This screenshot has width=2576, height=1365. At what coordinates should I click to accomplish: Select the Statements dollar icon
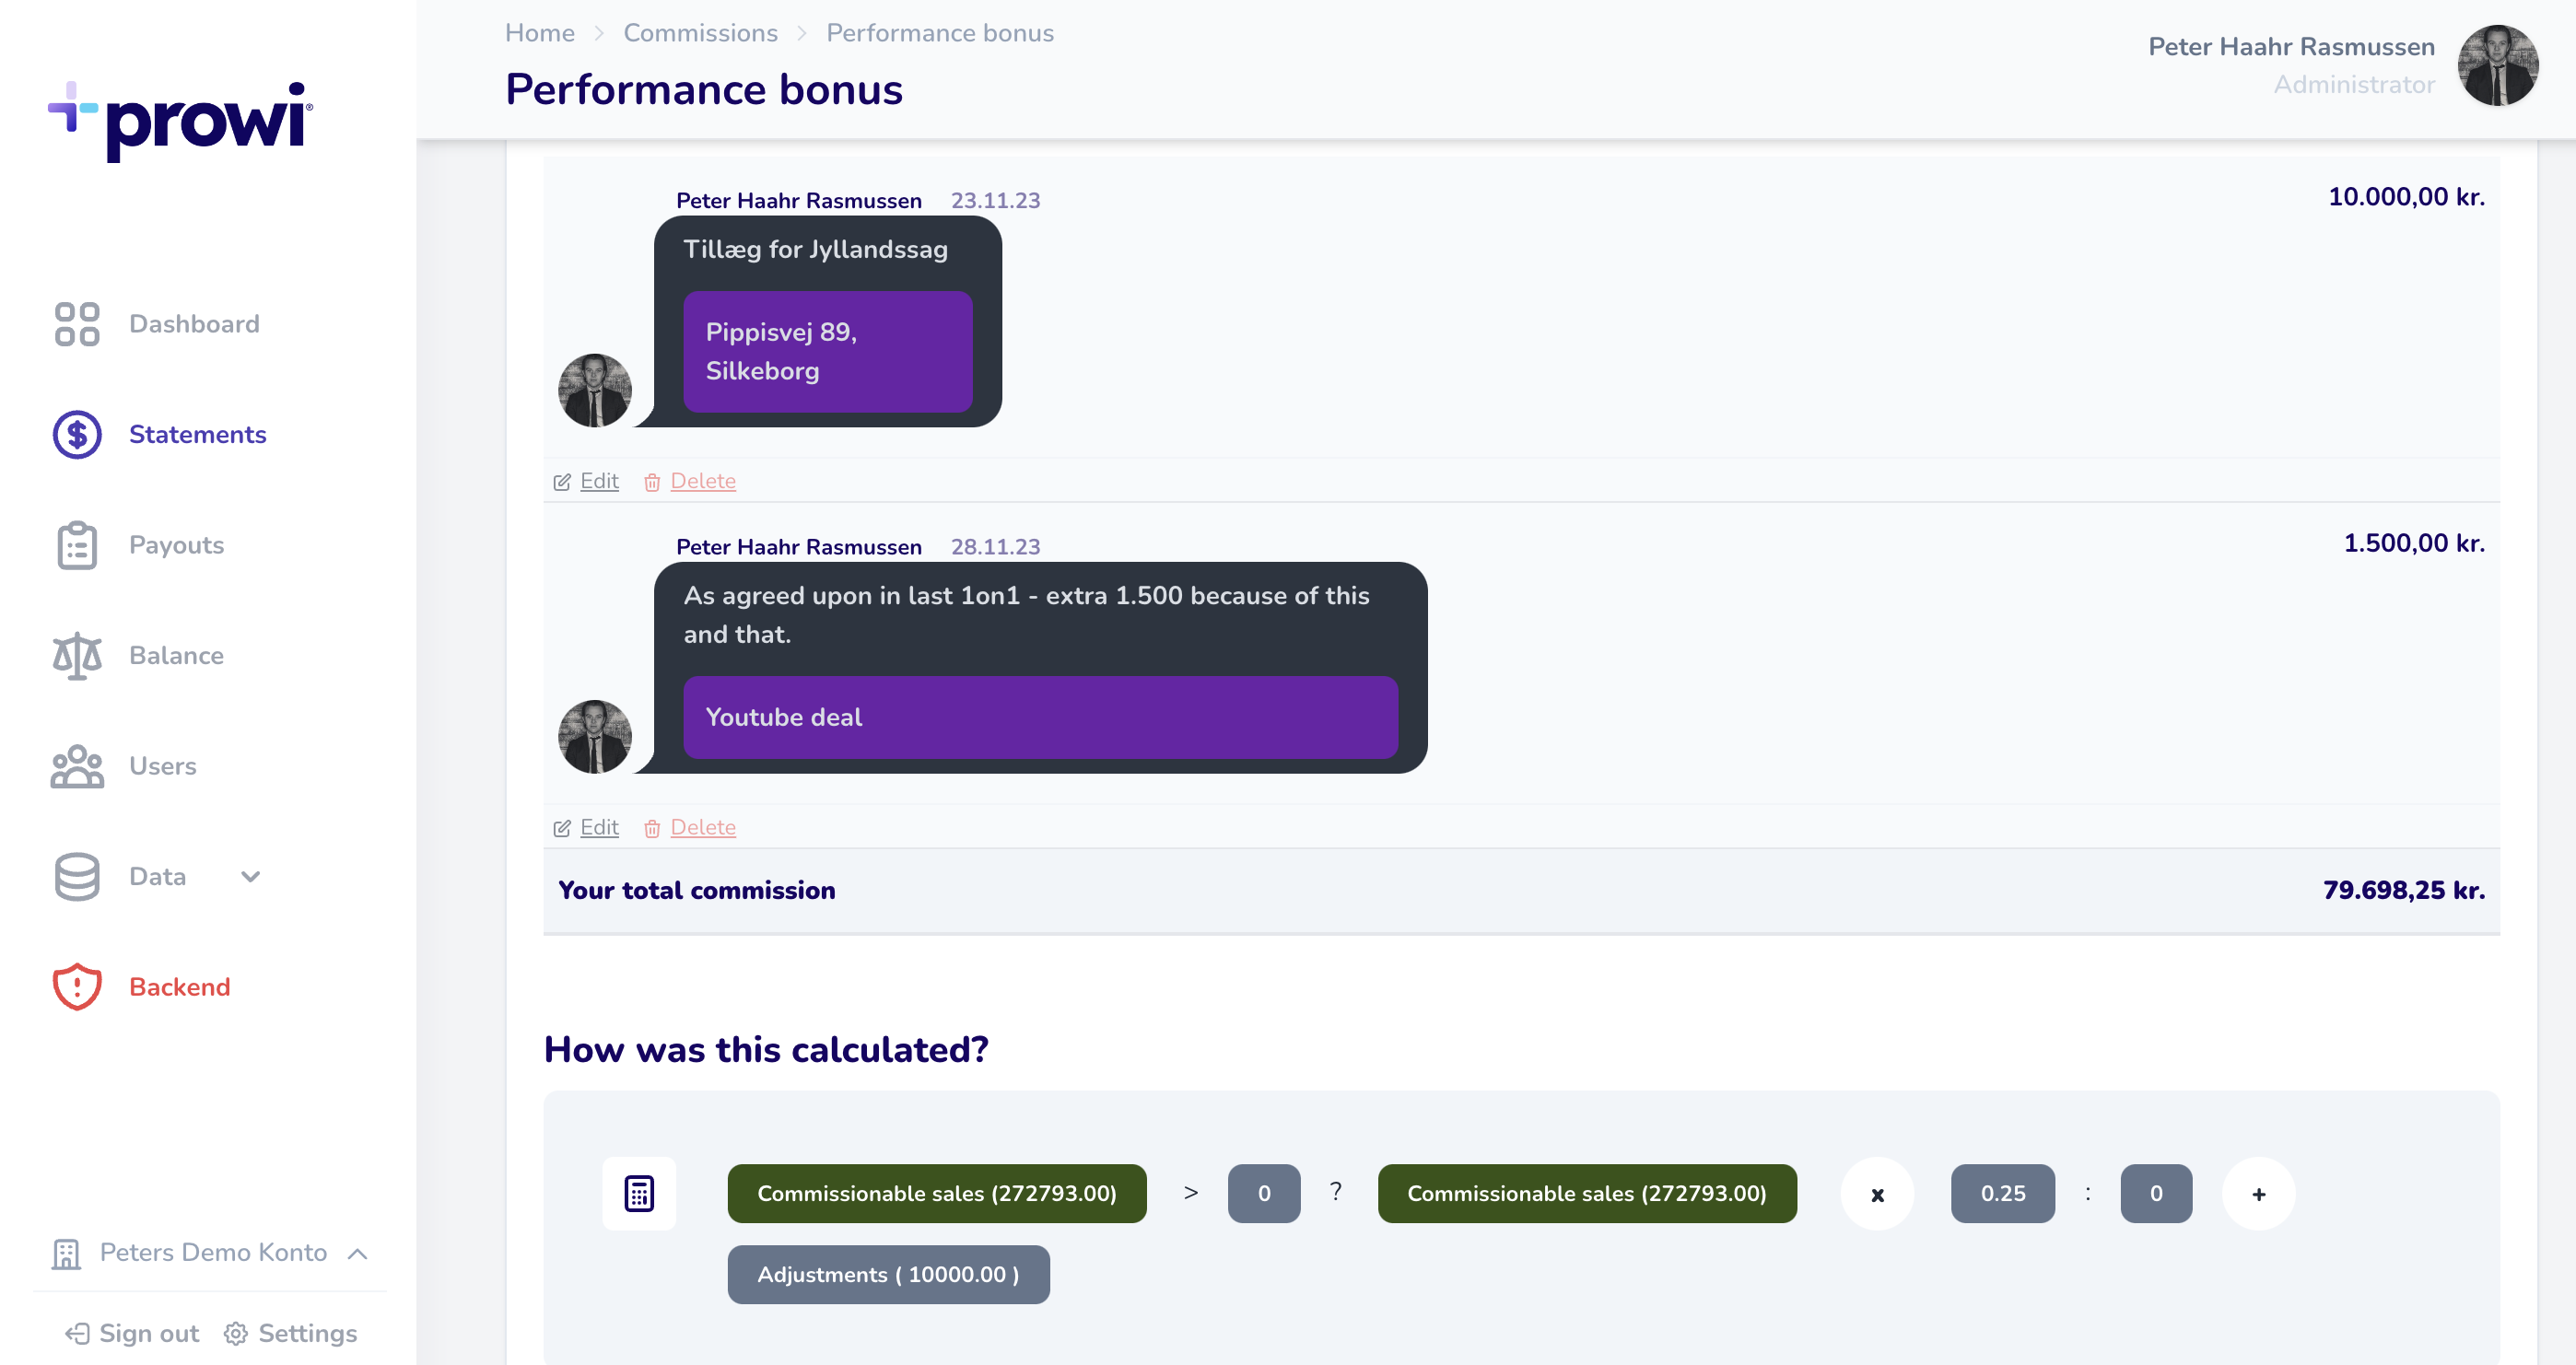click(76, 434)
